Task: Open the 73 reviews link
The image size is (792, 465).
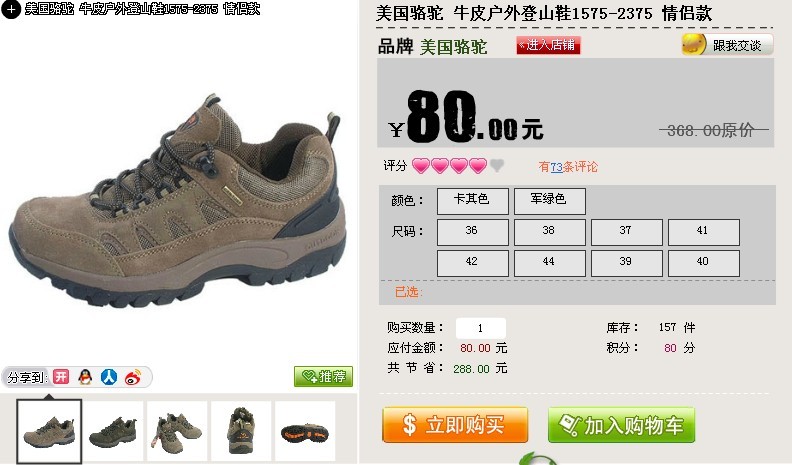Action: click(x=556, y=167)
